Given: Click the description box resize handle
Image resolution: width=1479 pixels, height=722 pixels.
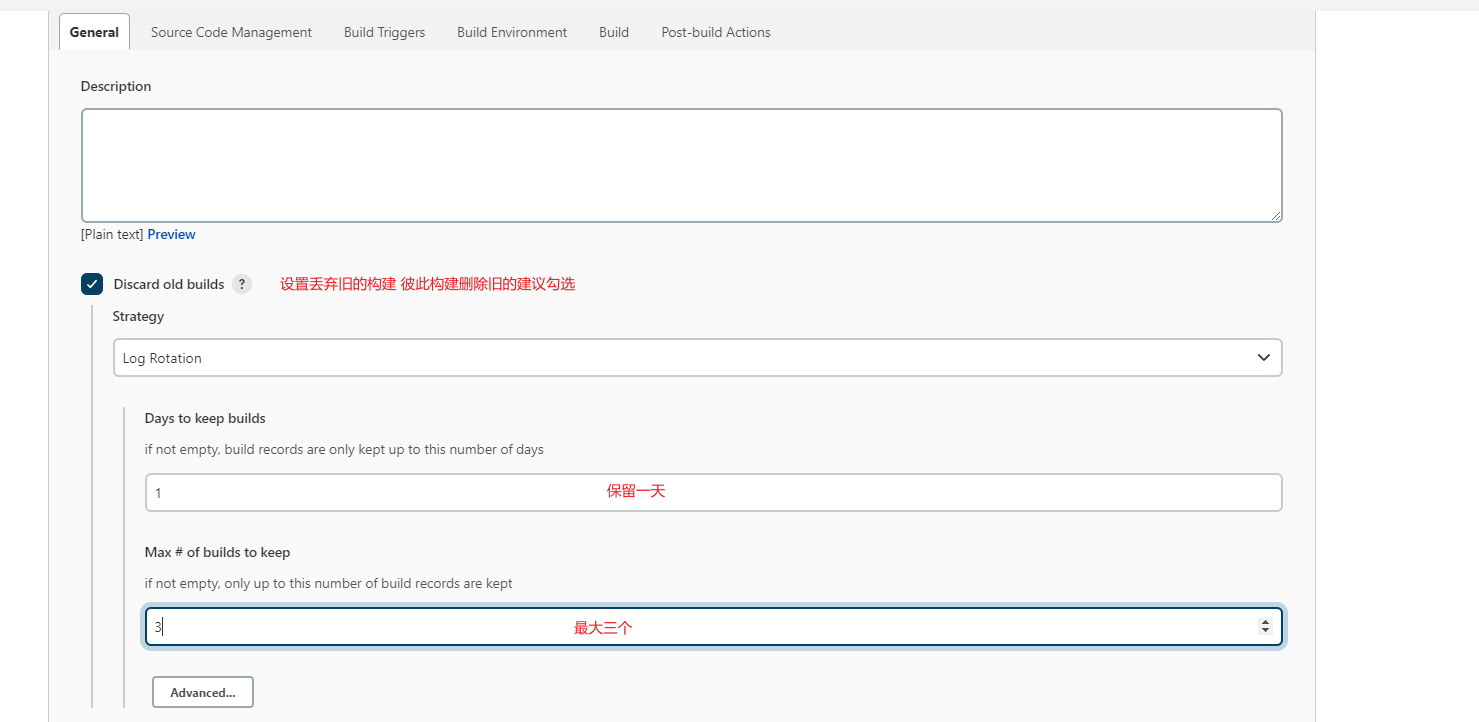Looking at the screenshot, I should click(1275, 215).
